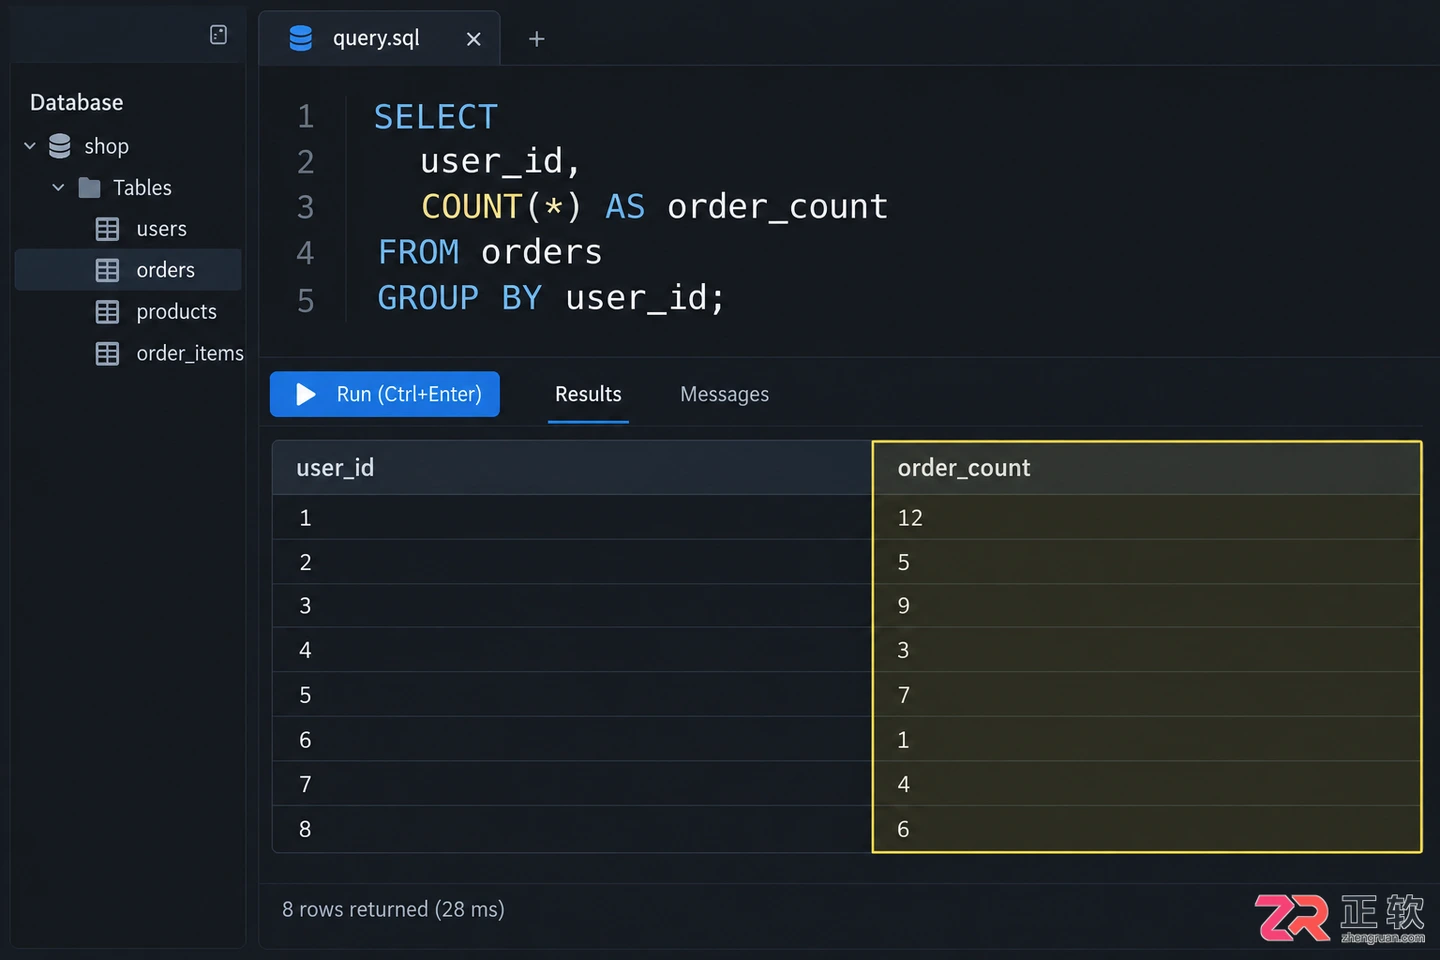The image size is (1440, 960).
Task: Click COUNT(*) in the editor line 3
Action: click(x=501, y=206)
